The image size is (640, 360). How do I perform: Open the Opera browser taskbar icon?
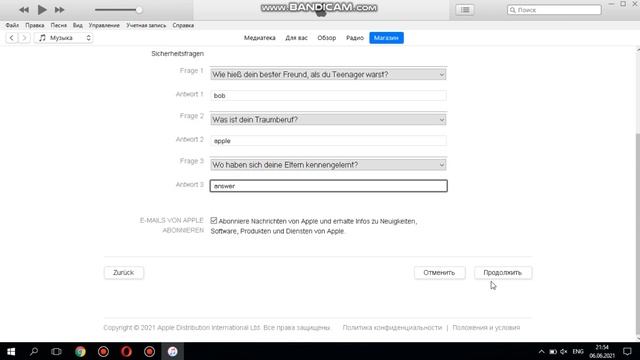point(126,351)
